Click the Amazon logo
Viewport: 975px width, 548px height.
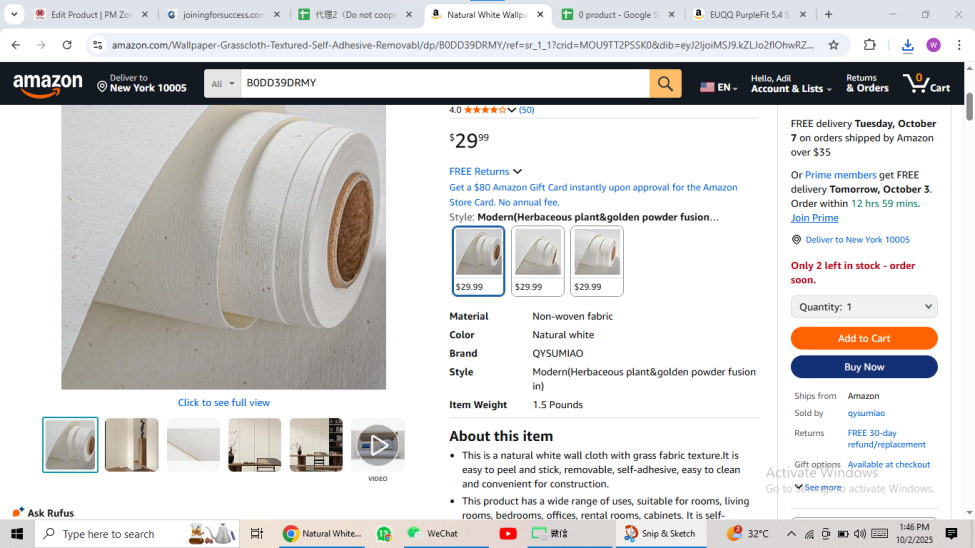tap(47, 84)
